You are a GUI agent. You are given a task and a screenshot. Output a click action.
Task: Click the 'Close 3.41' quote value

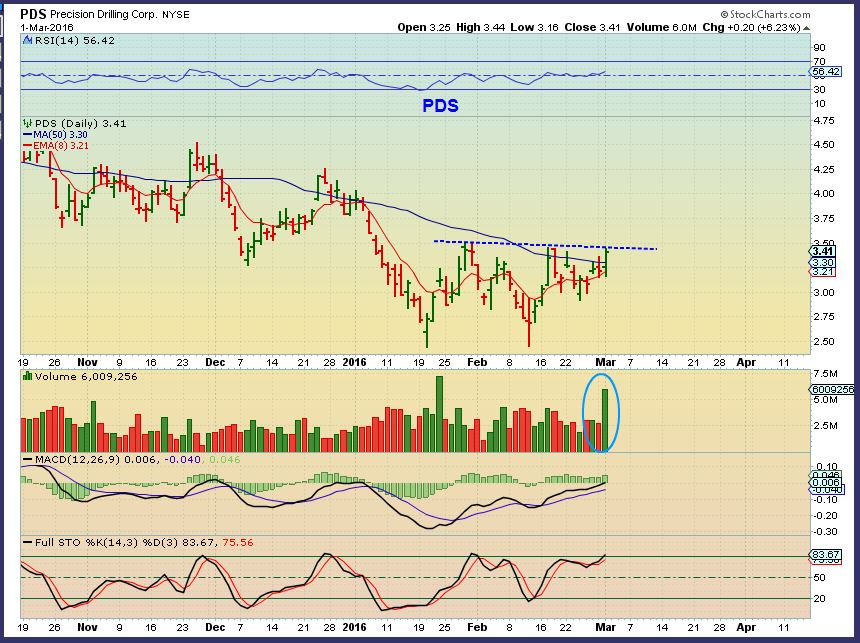click(x=592, y=27)
